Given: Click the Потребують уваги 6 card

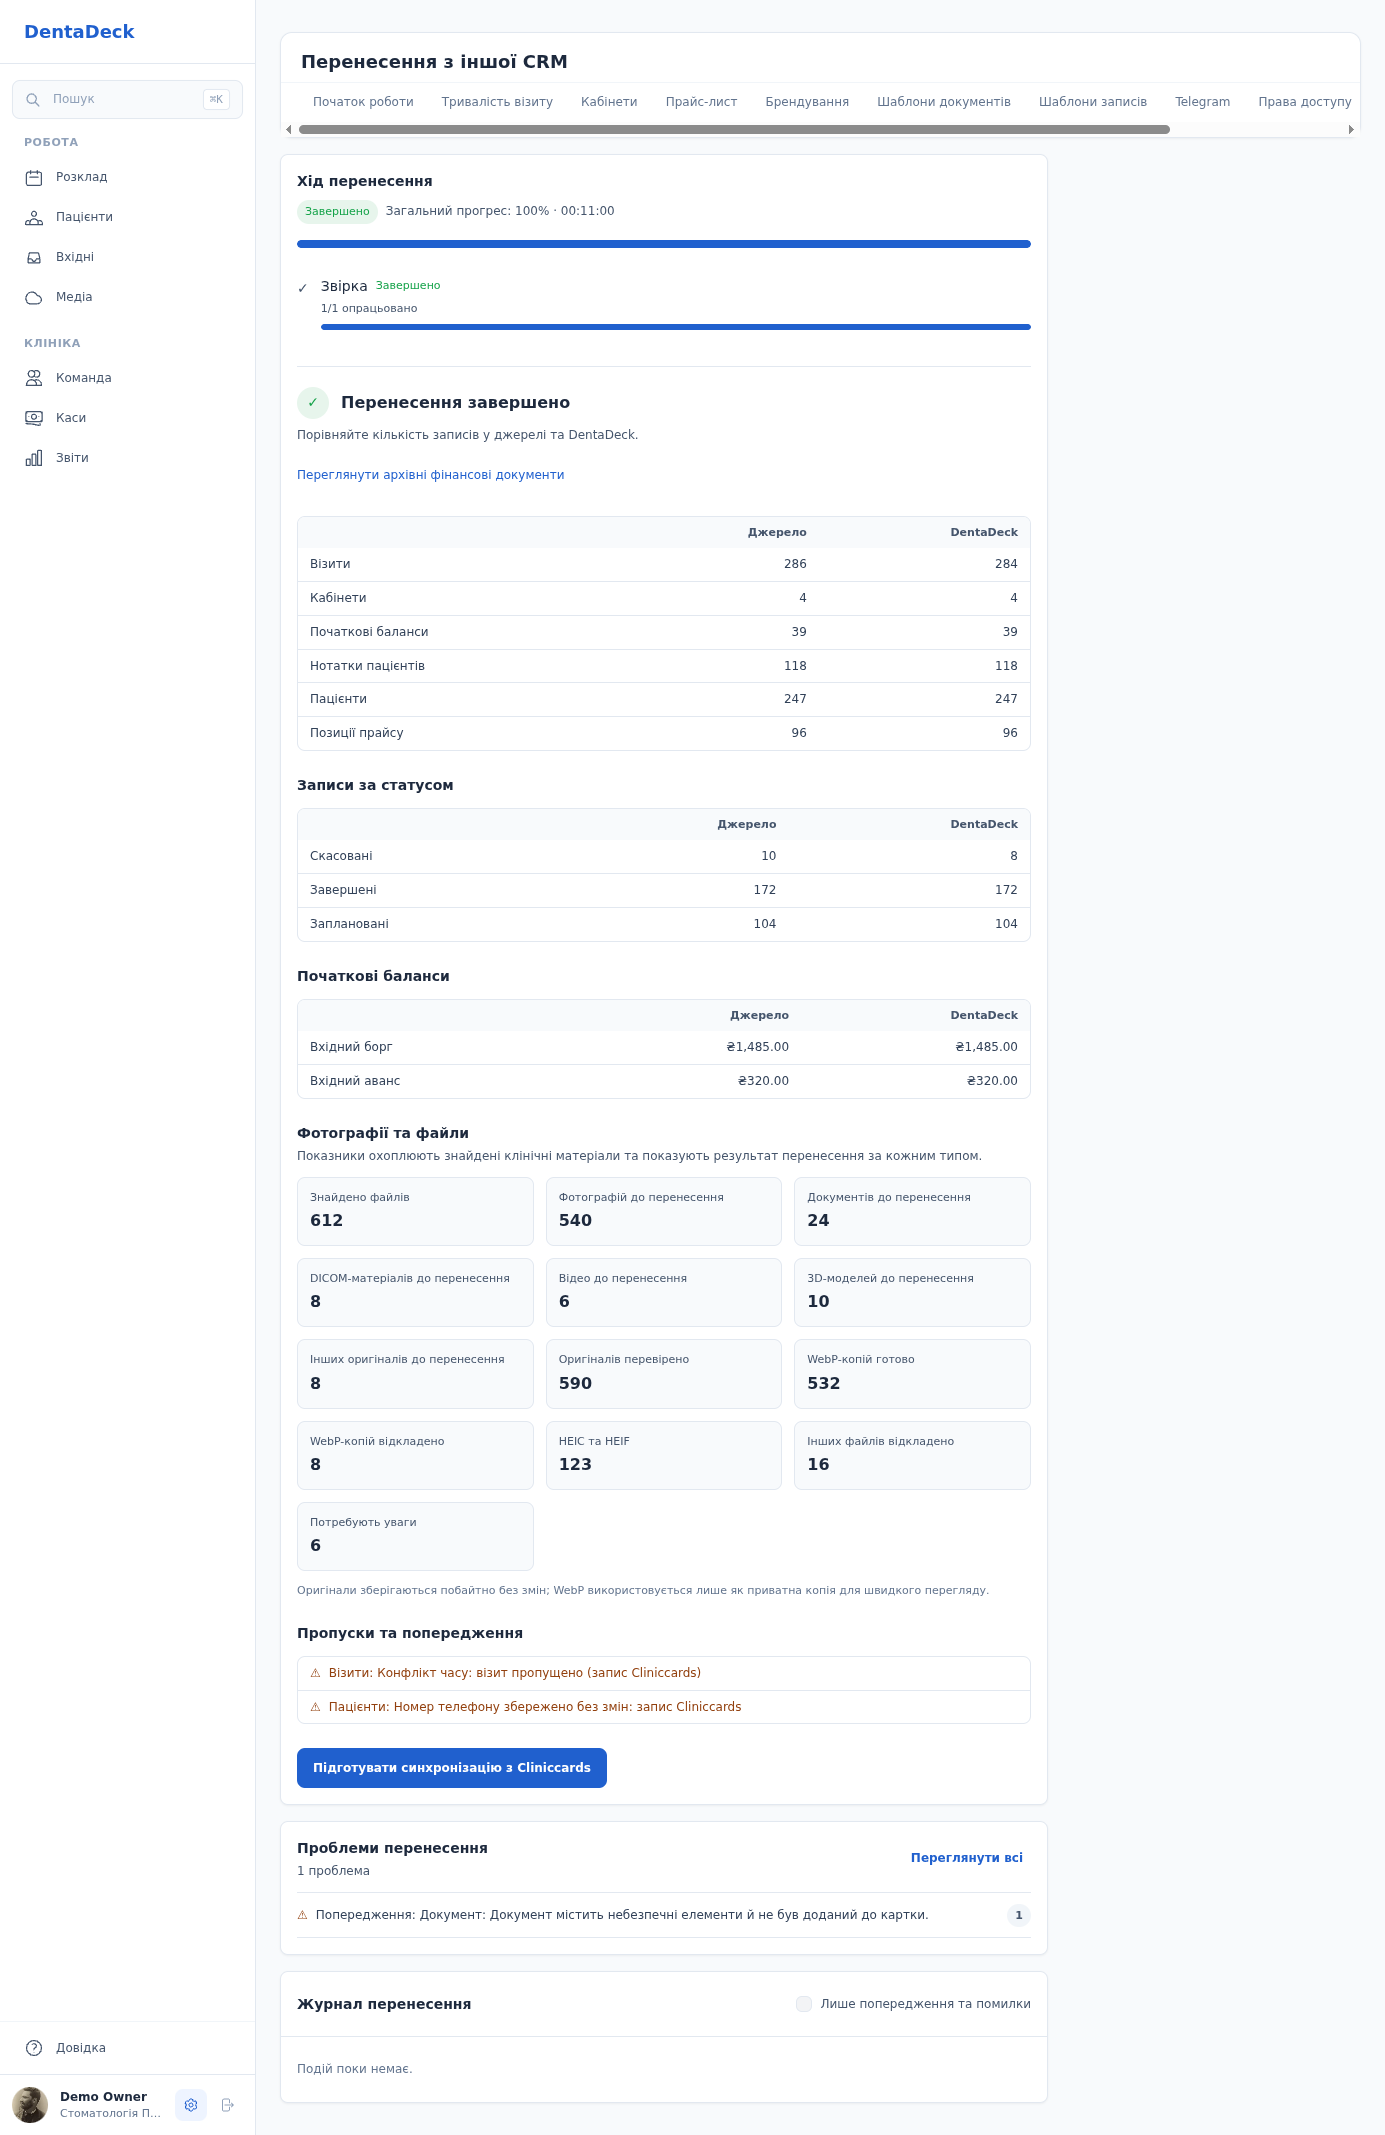Looking at the screenshot, I should [x=415, y=1536].
